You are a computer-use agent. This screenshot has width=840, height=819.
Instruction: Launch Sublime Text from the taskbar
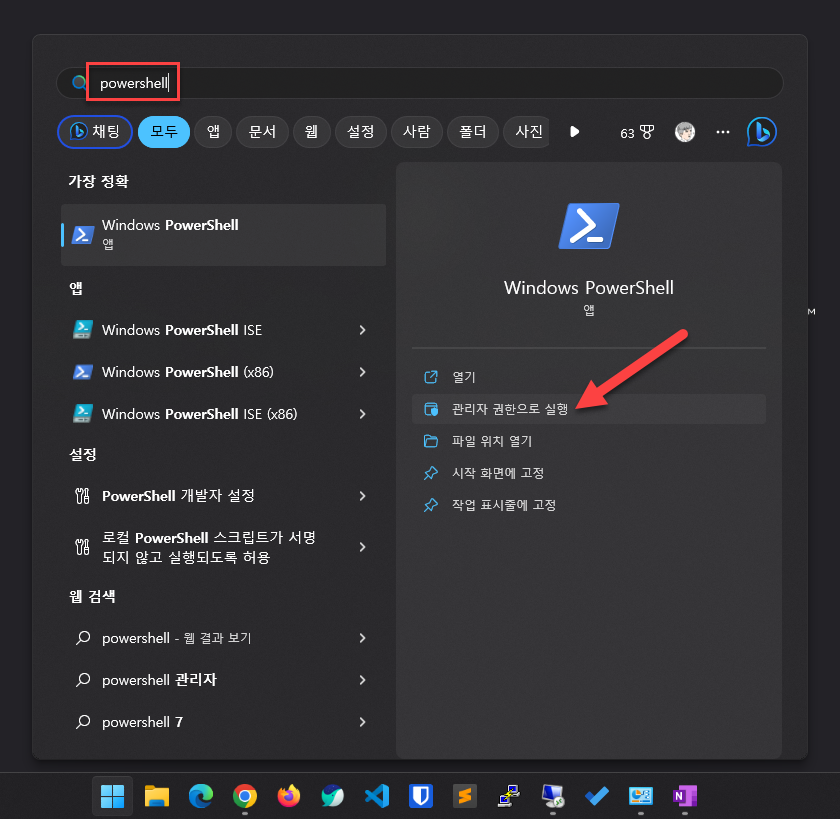465,796
